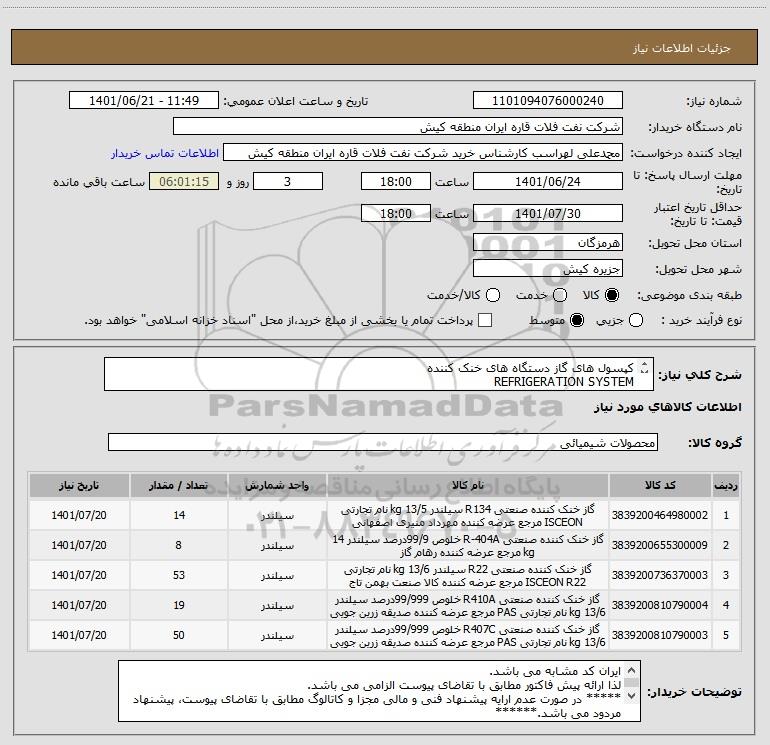This screenshot has width=770, height=745.
Task: Click the remaining time 06:01:15 field
Action: pyautogui.click(x=184, y=181)
